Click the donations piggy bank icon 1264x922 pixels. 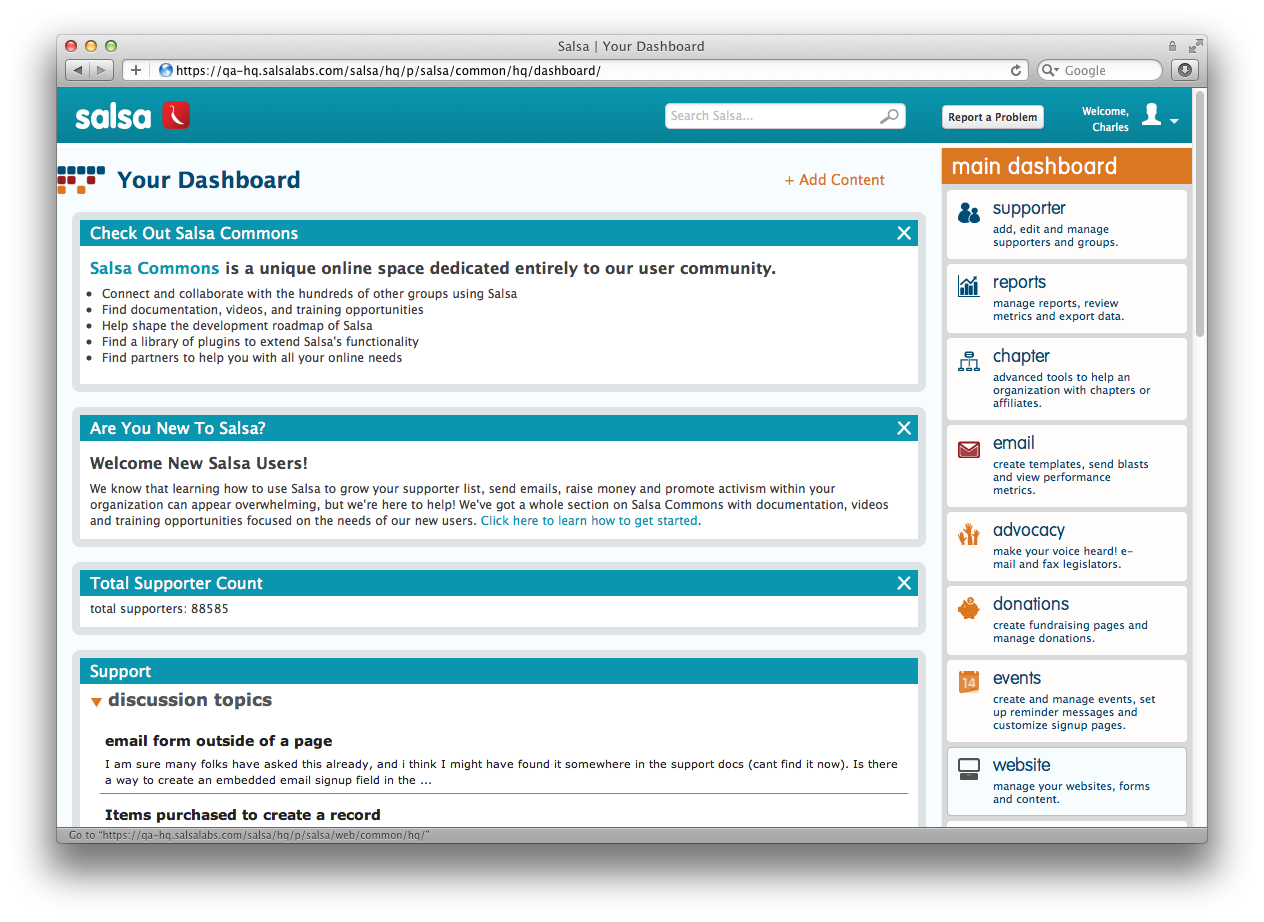tap(968, 608)
